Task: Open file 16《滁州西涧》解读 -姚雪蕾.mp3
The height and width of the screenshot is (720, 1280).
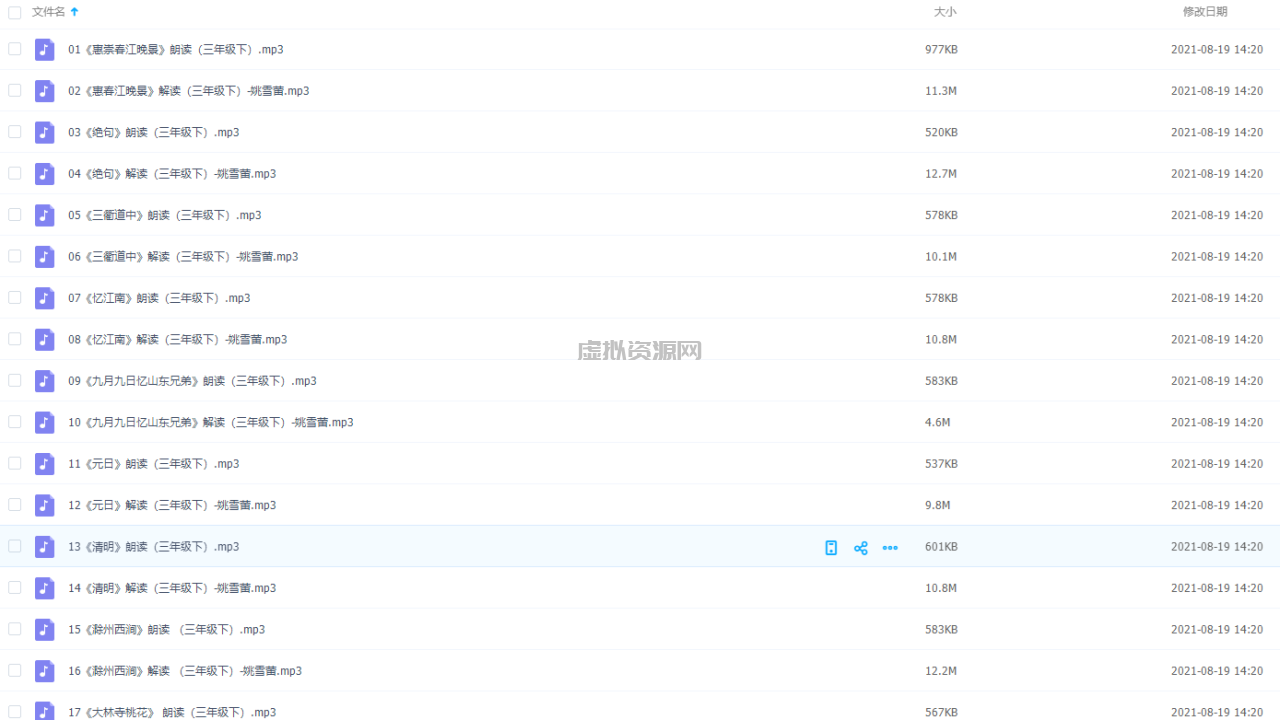Action: click(x=185, y=672)
